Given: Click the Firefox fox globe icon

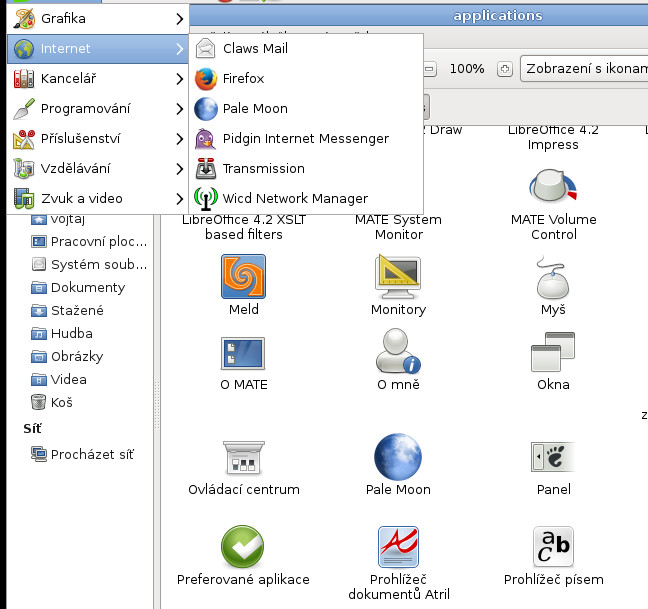Looking at the screenshot, I should click(205, 79).
